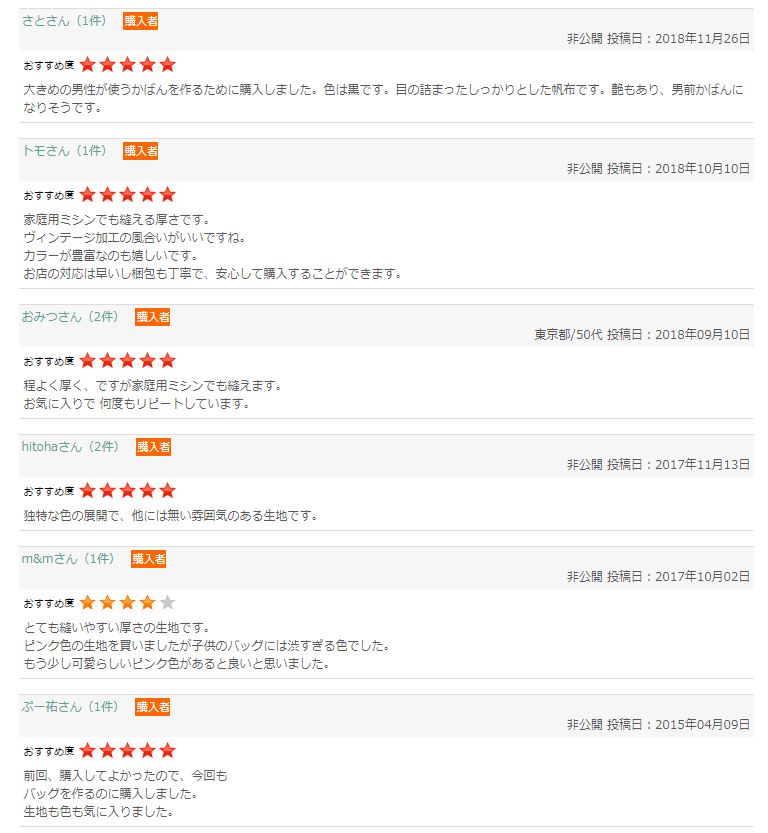Click post date 2015年04月09日
768x833 pixels.
click(702, 724)
